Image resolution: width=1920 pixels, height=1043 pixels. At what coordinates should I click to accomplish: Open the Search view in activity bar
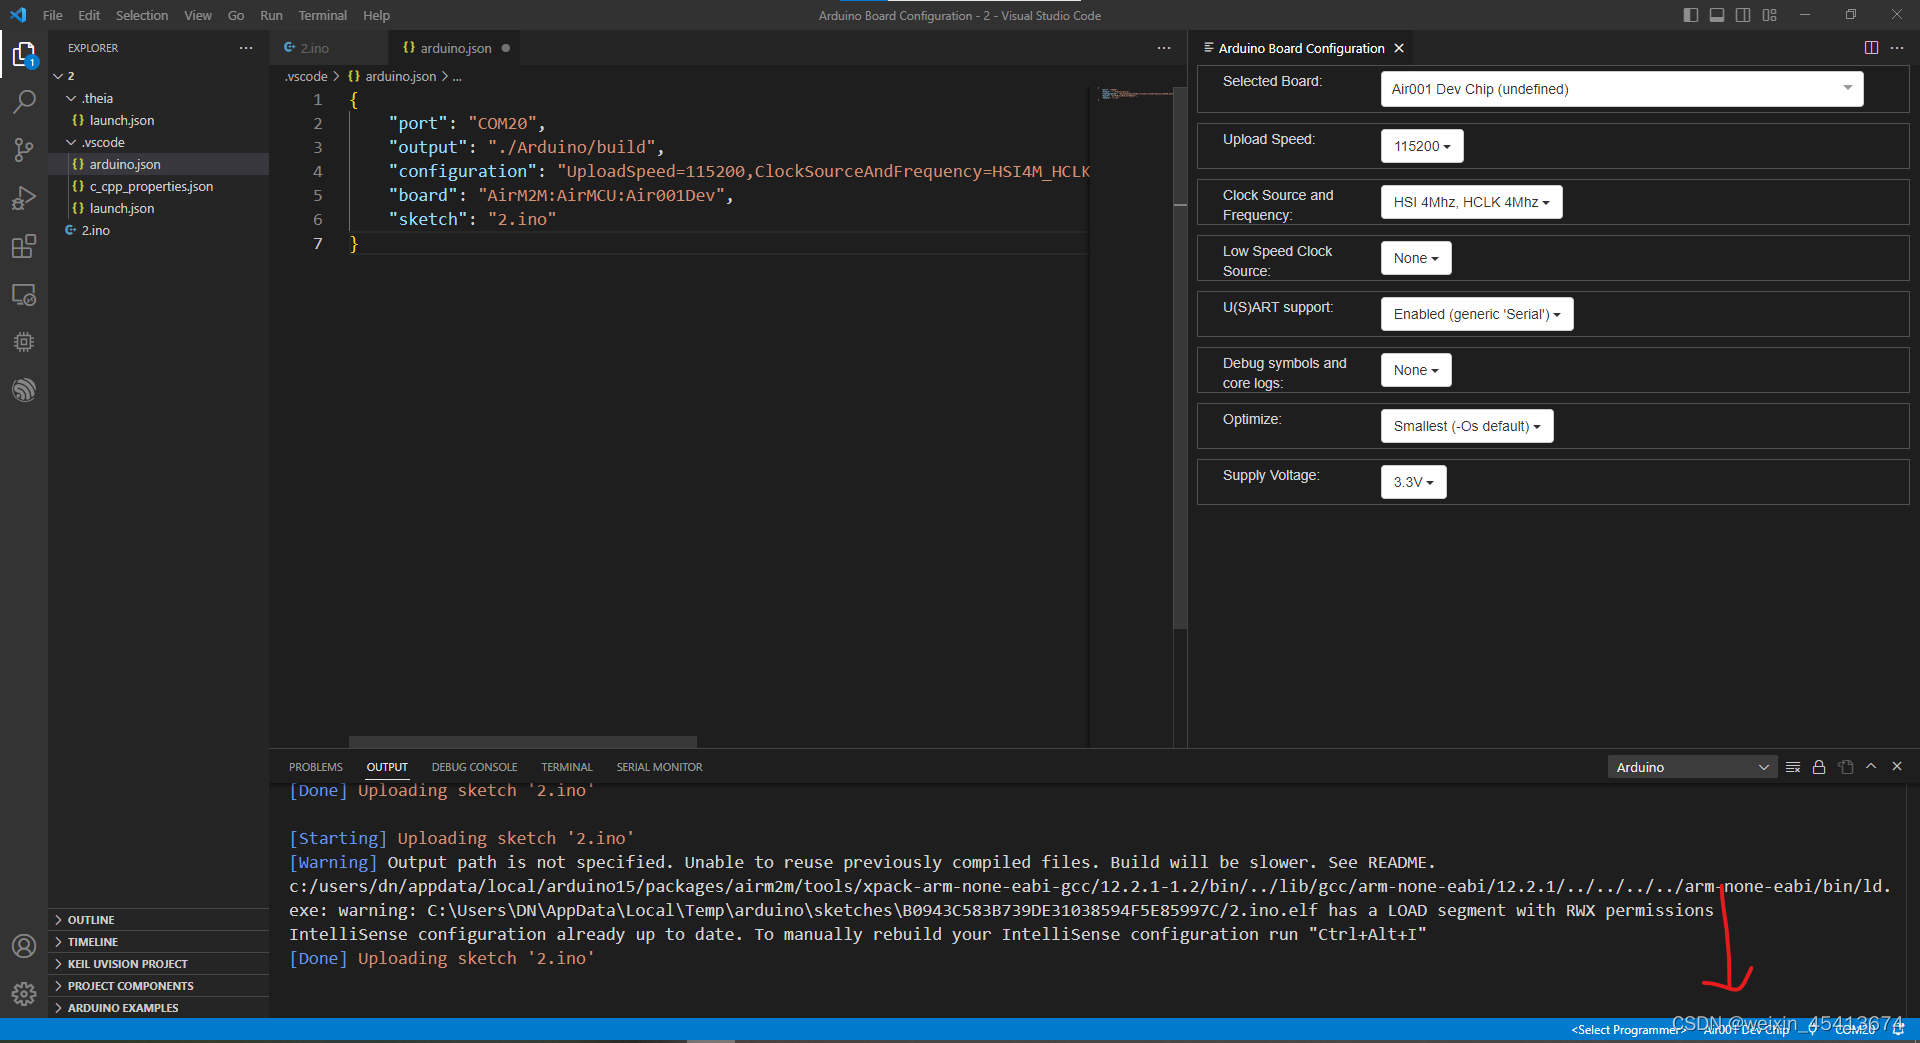pyautogui.click(x=24, y=101)
